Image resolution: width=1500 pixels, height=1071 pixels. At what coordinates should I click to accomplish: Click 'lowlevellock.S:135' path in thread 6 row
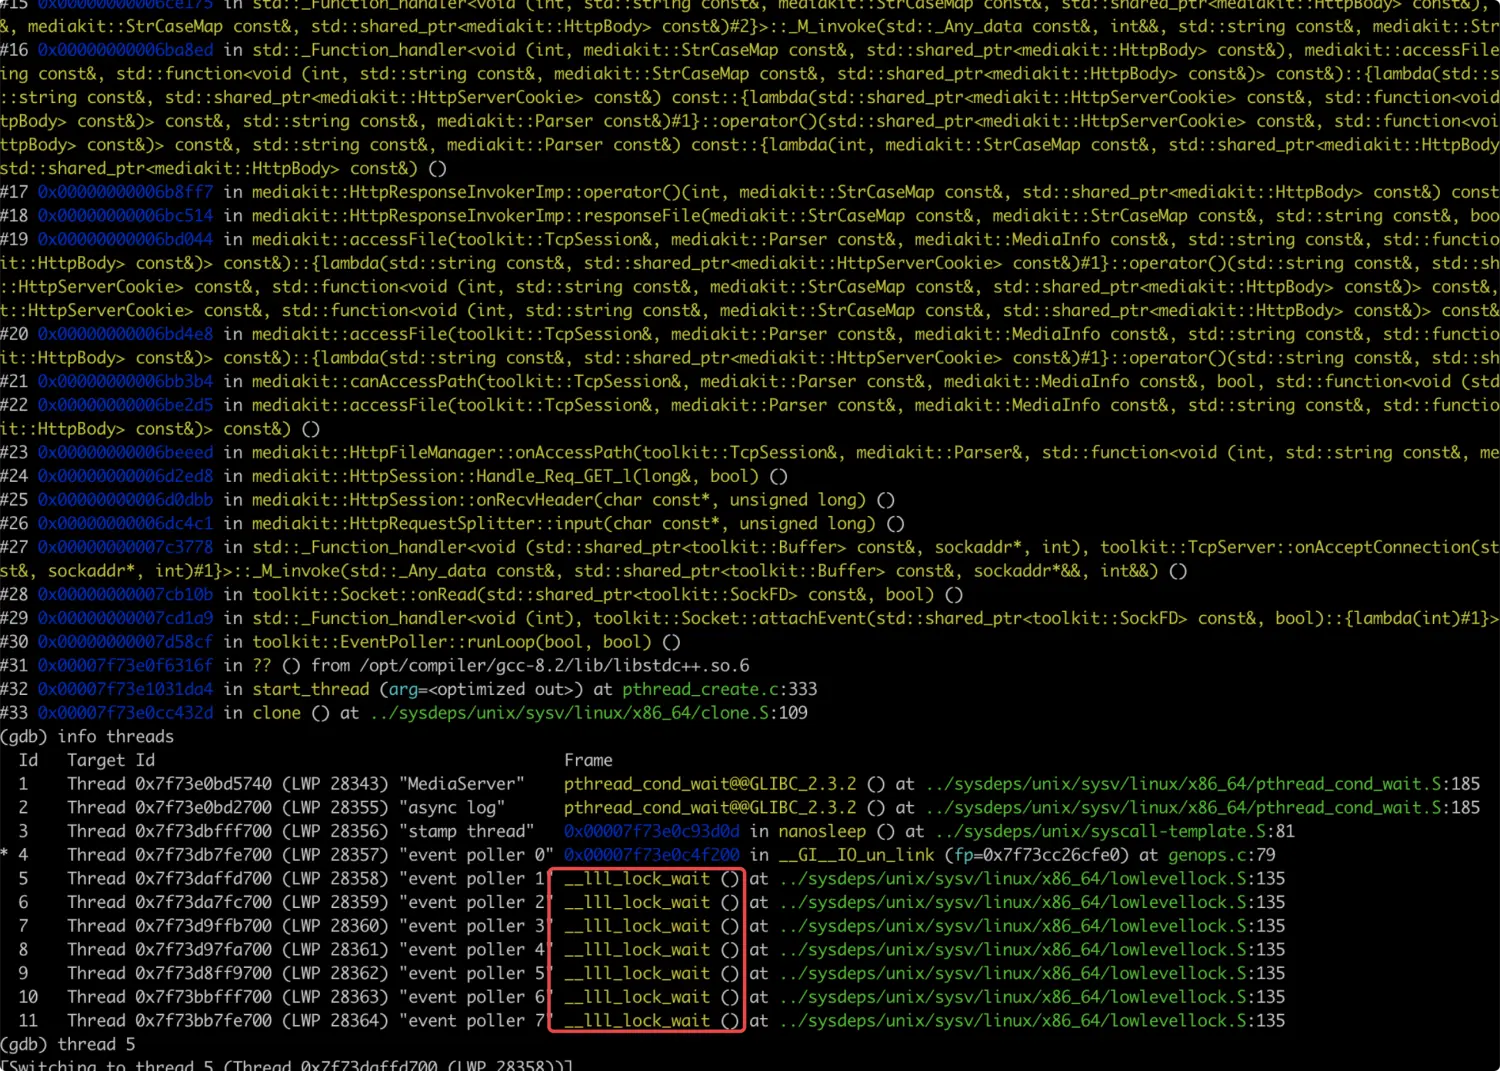[x=1031, y=902]
